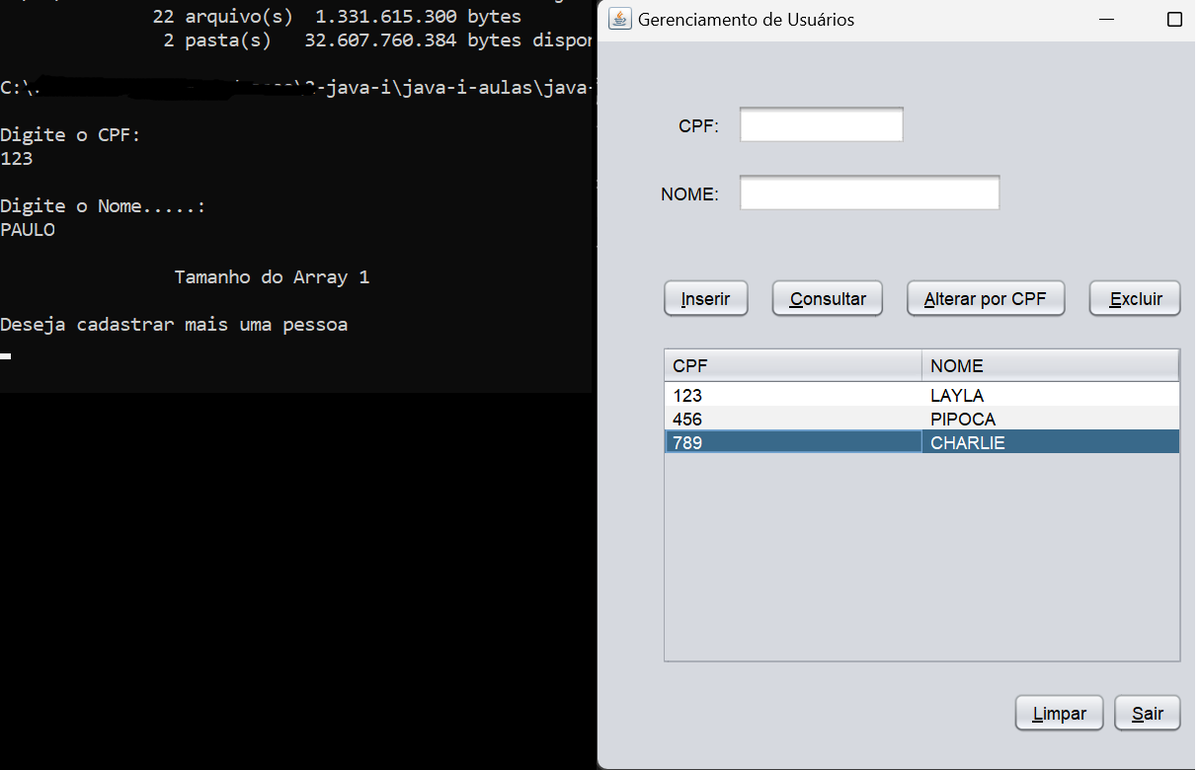Focus the NOME input field
Viewport: 1200px width, 770px height.
869,193
